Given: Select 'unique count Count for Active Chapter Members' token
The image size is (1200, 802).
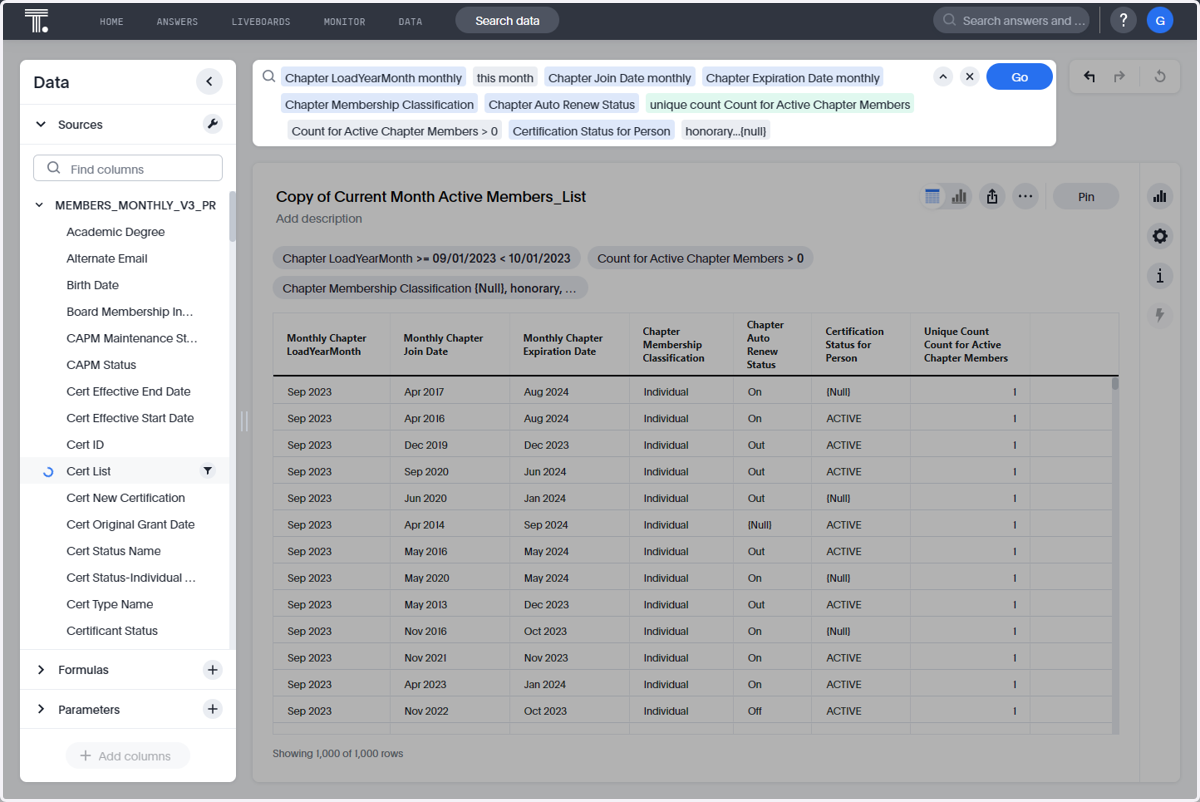Looking at the screenshot, I should tap(780, 104).
